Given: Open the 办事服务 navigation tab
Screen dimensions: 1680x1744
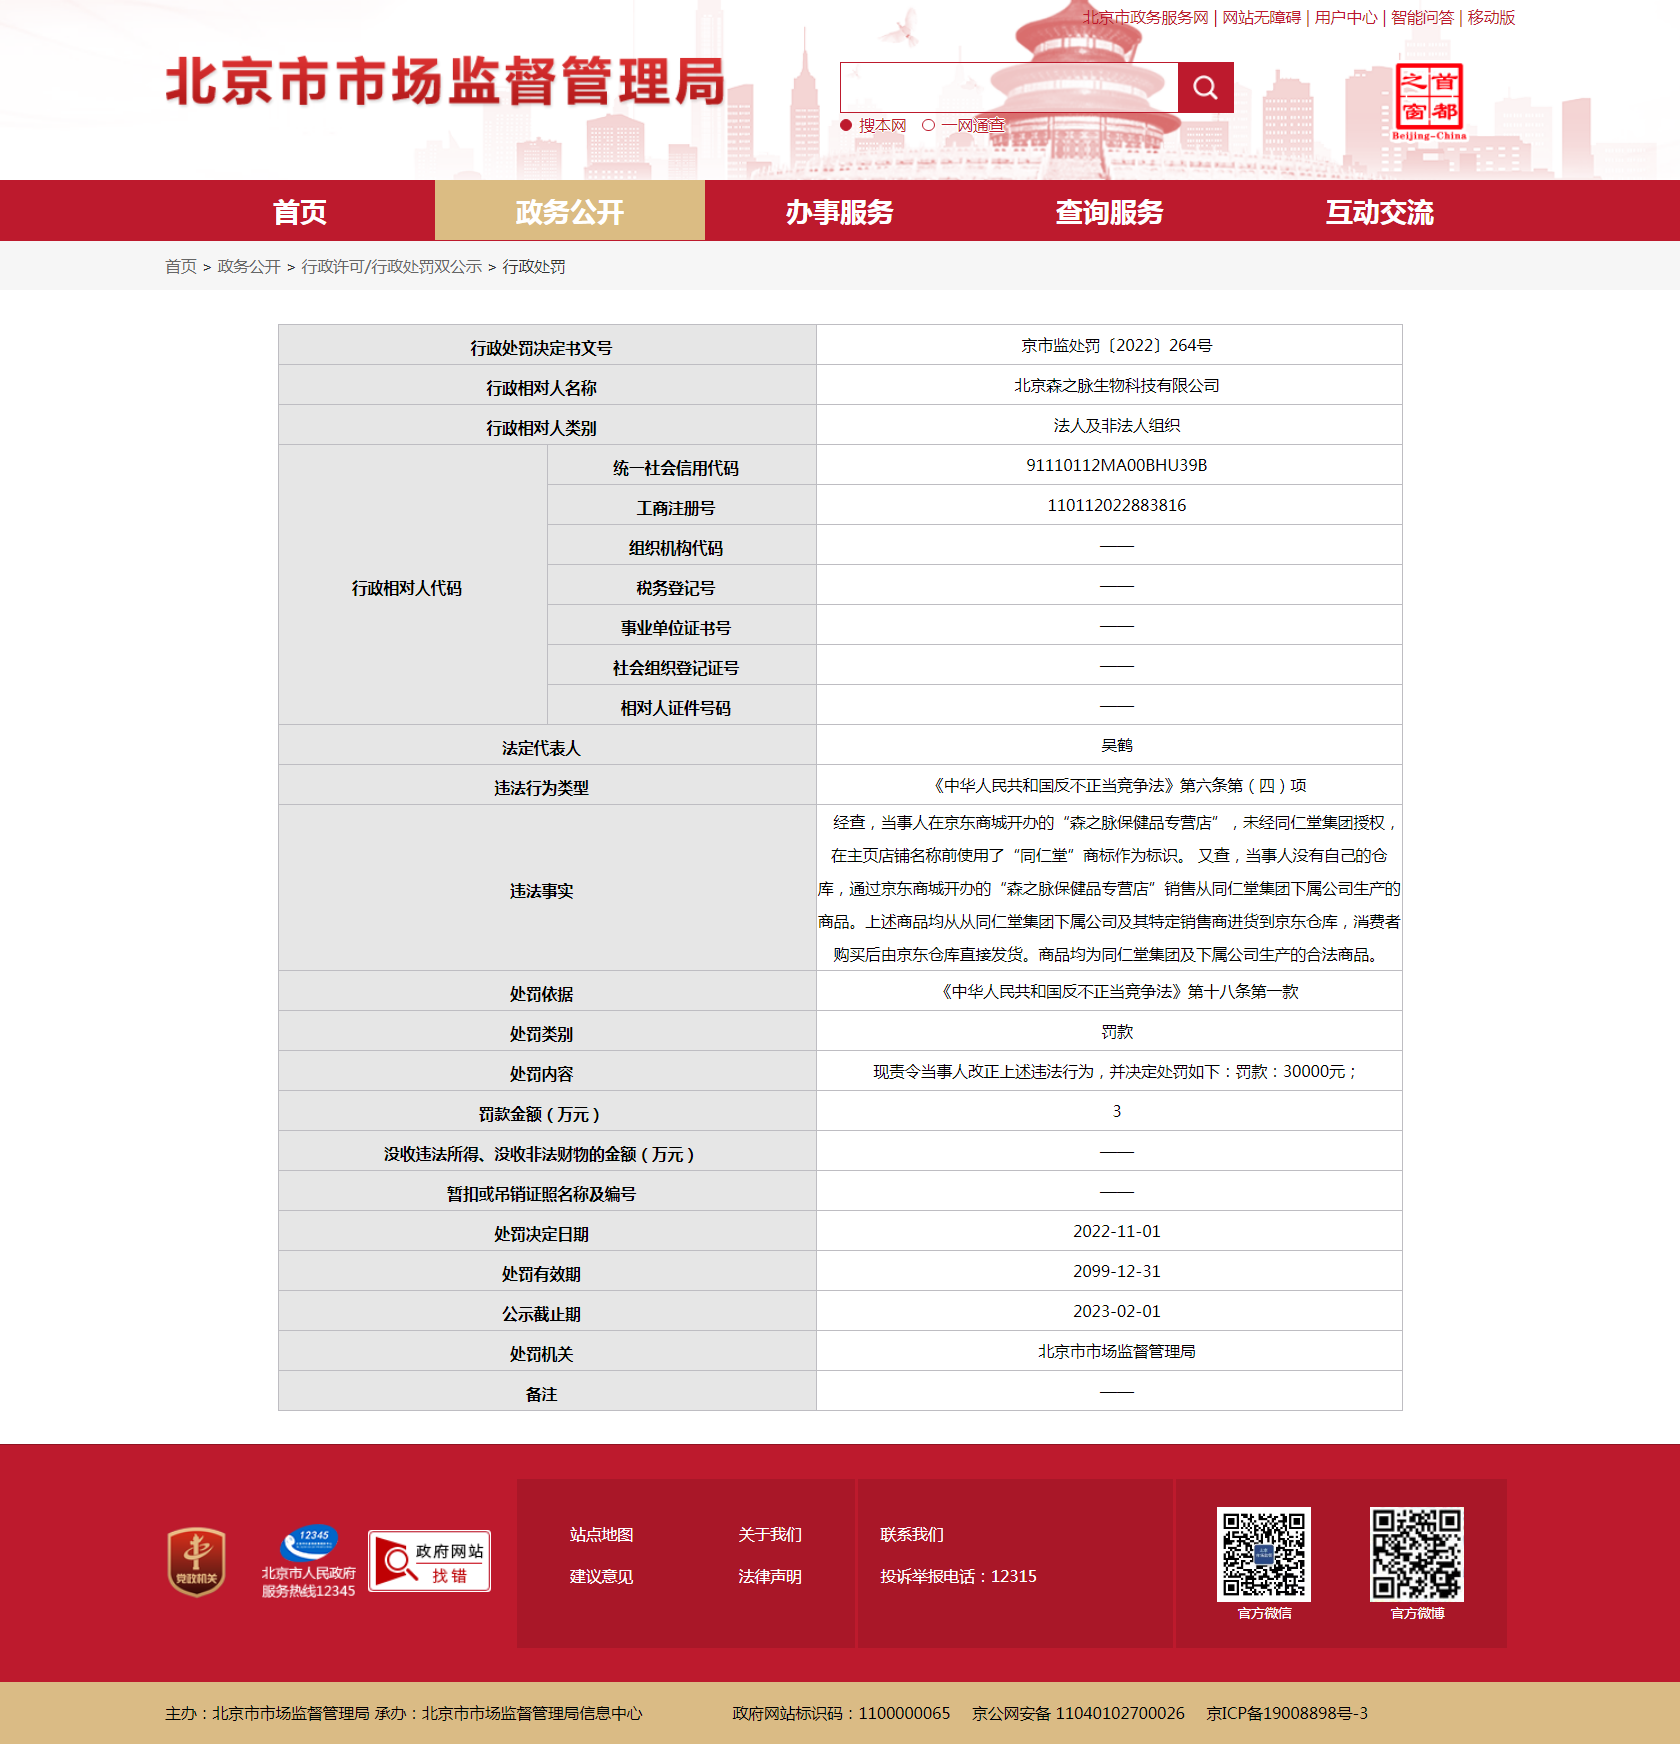Looking at the screenshot, I should (840, 211).
